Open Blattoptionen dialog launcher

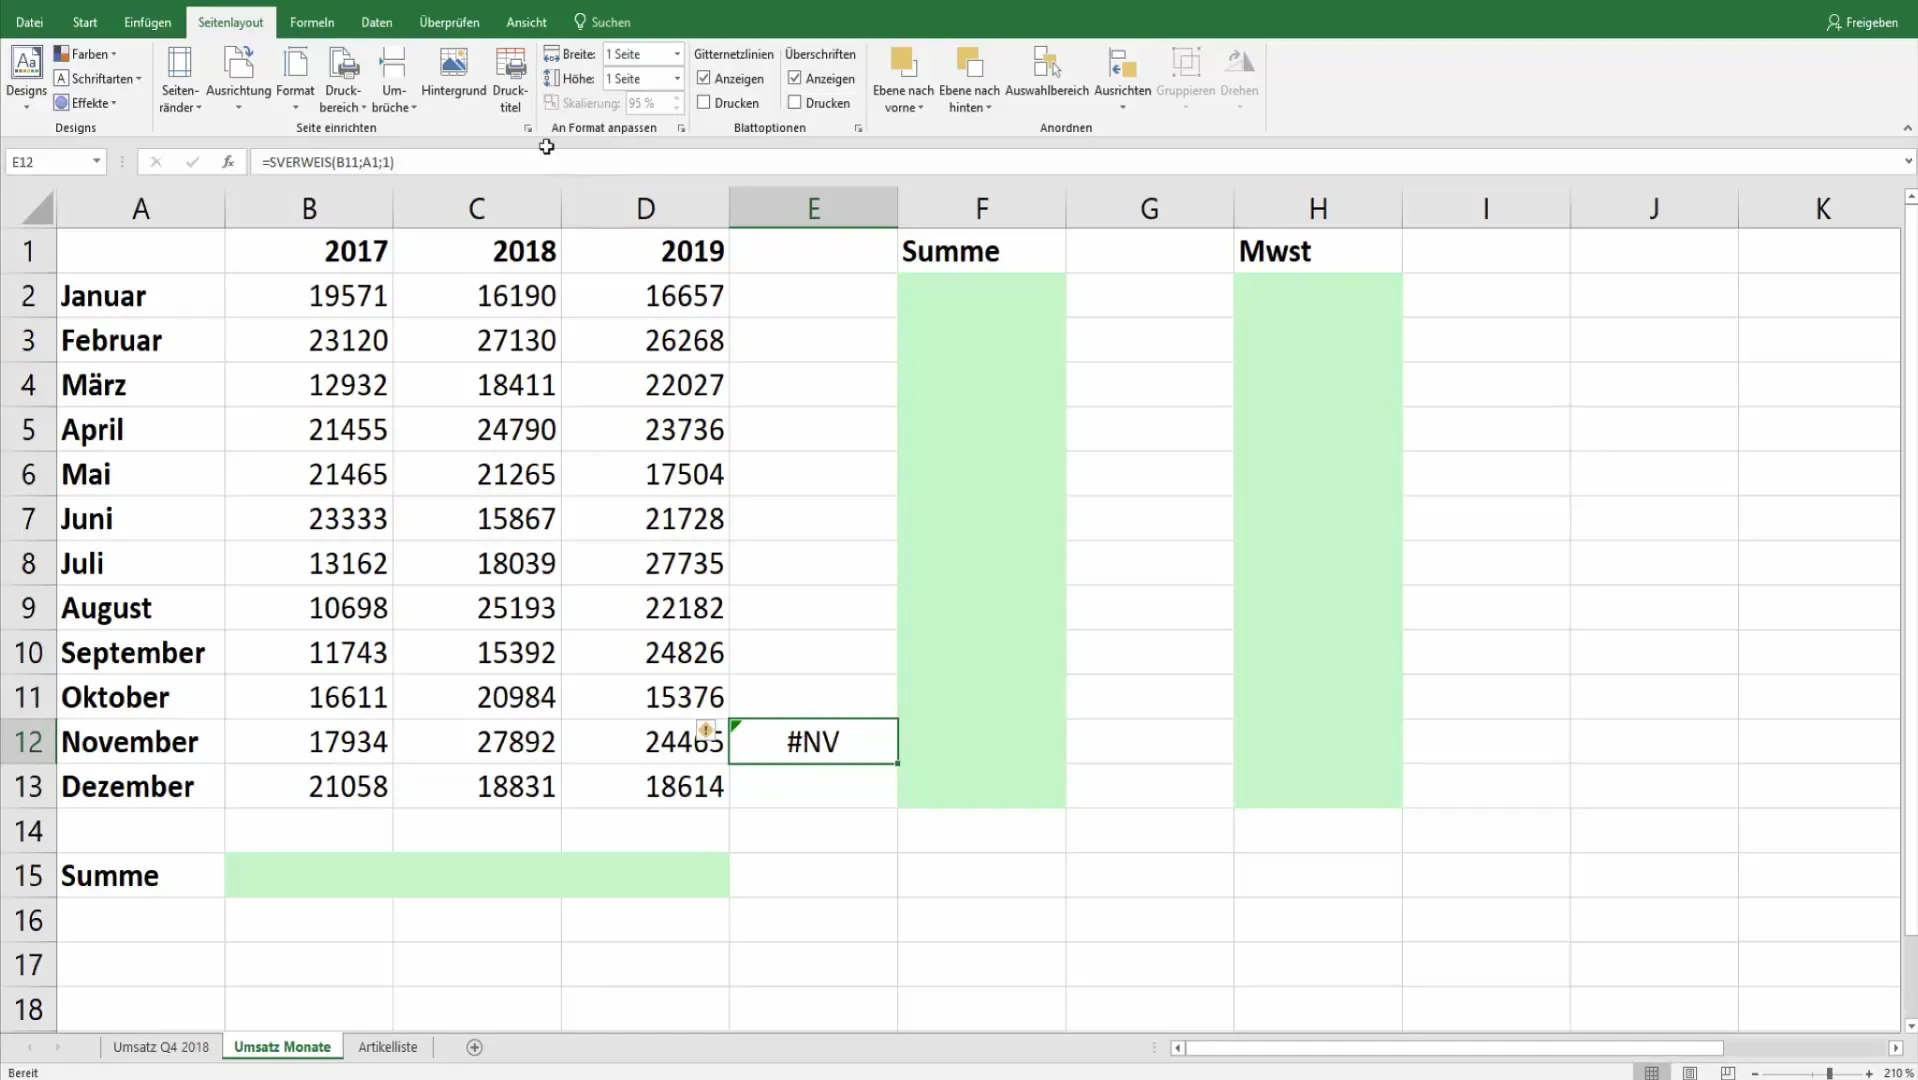coord(858,128)
